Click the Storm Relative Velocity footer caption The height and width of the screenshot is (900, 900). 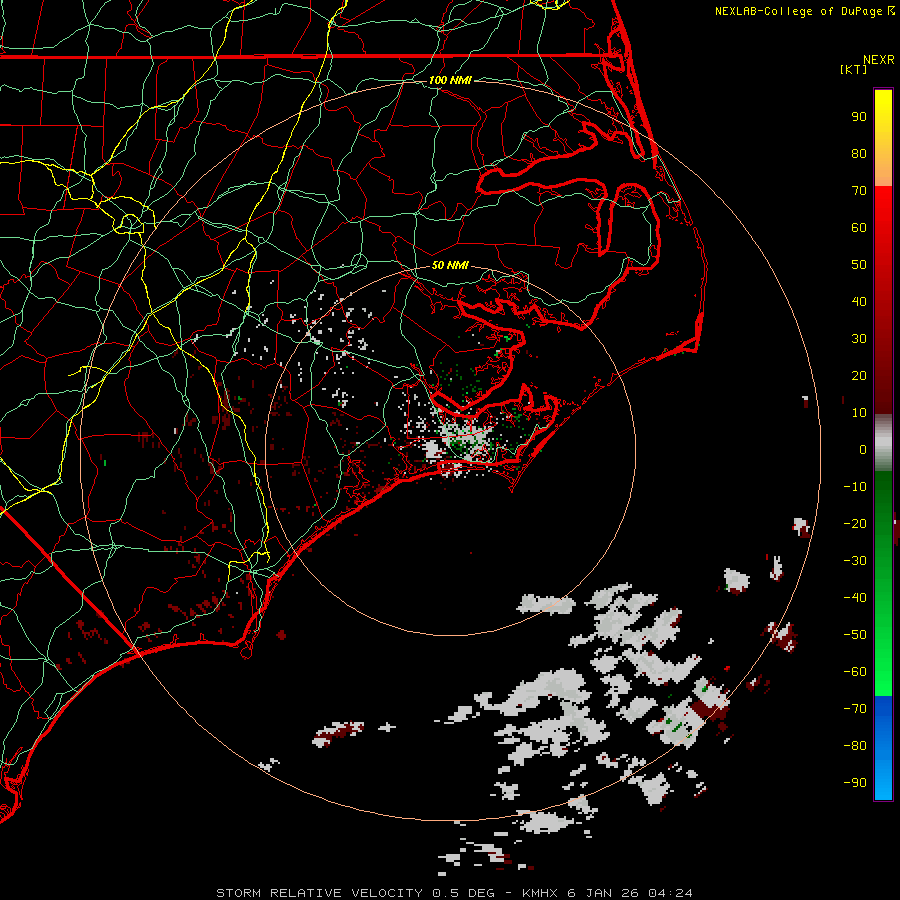point(454,893)
